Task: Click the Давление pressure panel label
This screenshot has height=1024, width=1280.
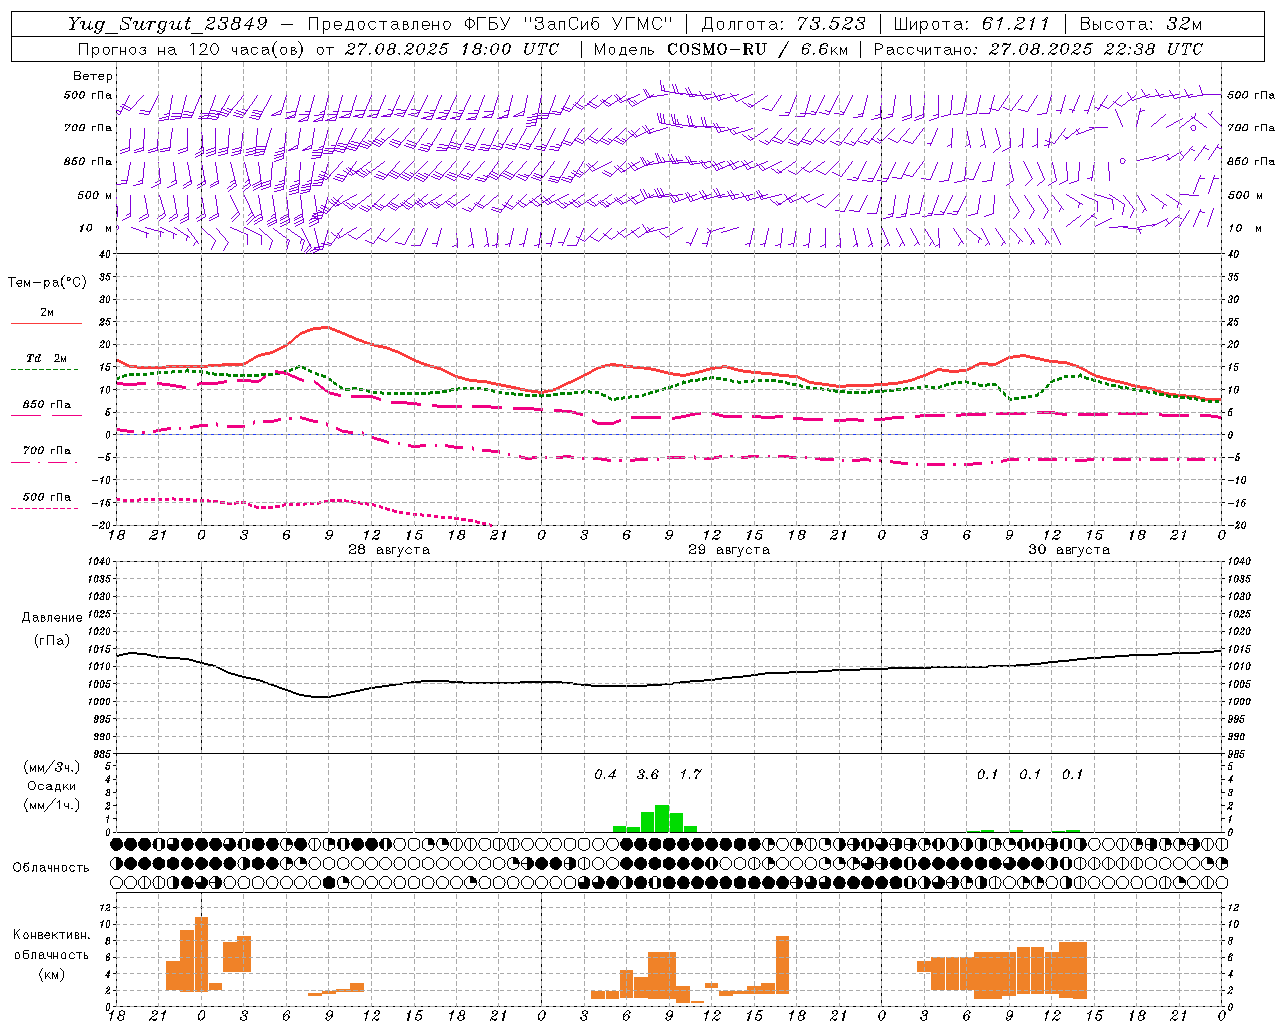Action: coord(52,618)
